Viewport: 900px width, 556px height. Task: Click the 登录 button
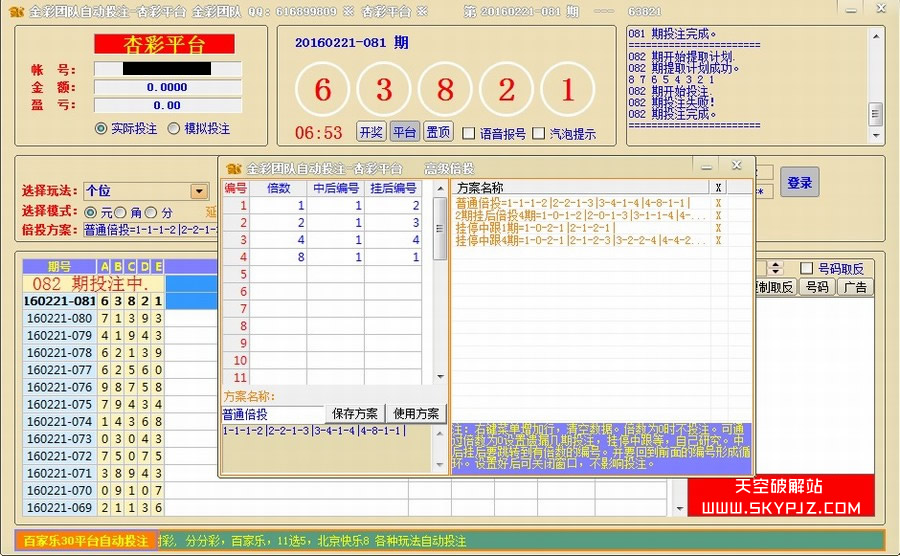[800, 182]
